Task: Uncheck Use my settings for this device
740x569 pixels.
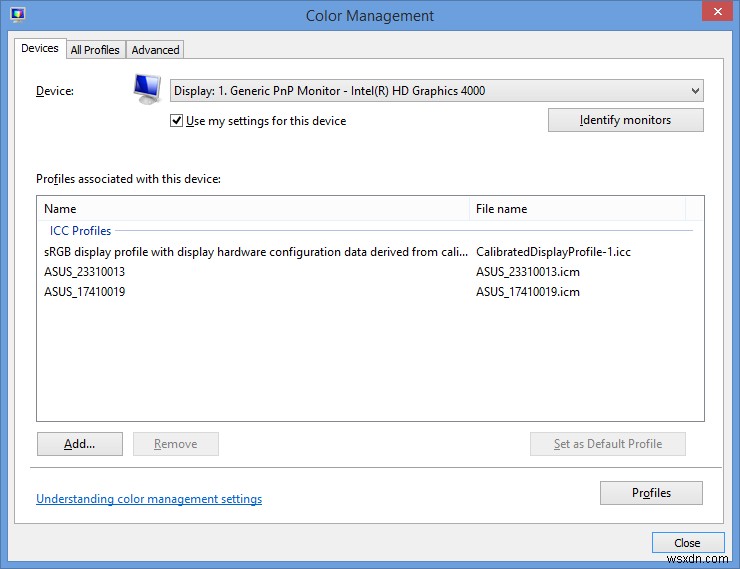Action: click(177, 121)
